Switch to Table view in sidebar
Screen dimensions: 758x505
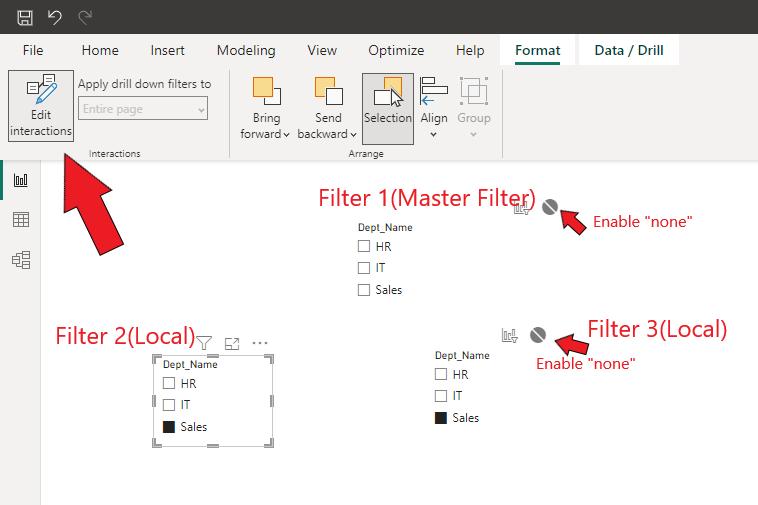coord(21,220)
